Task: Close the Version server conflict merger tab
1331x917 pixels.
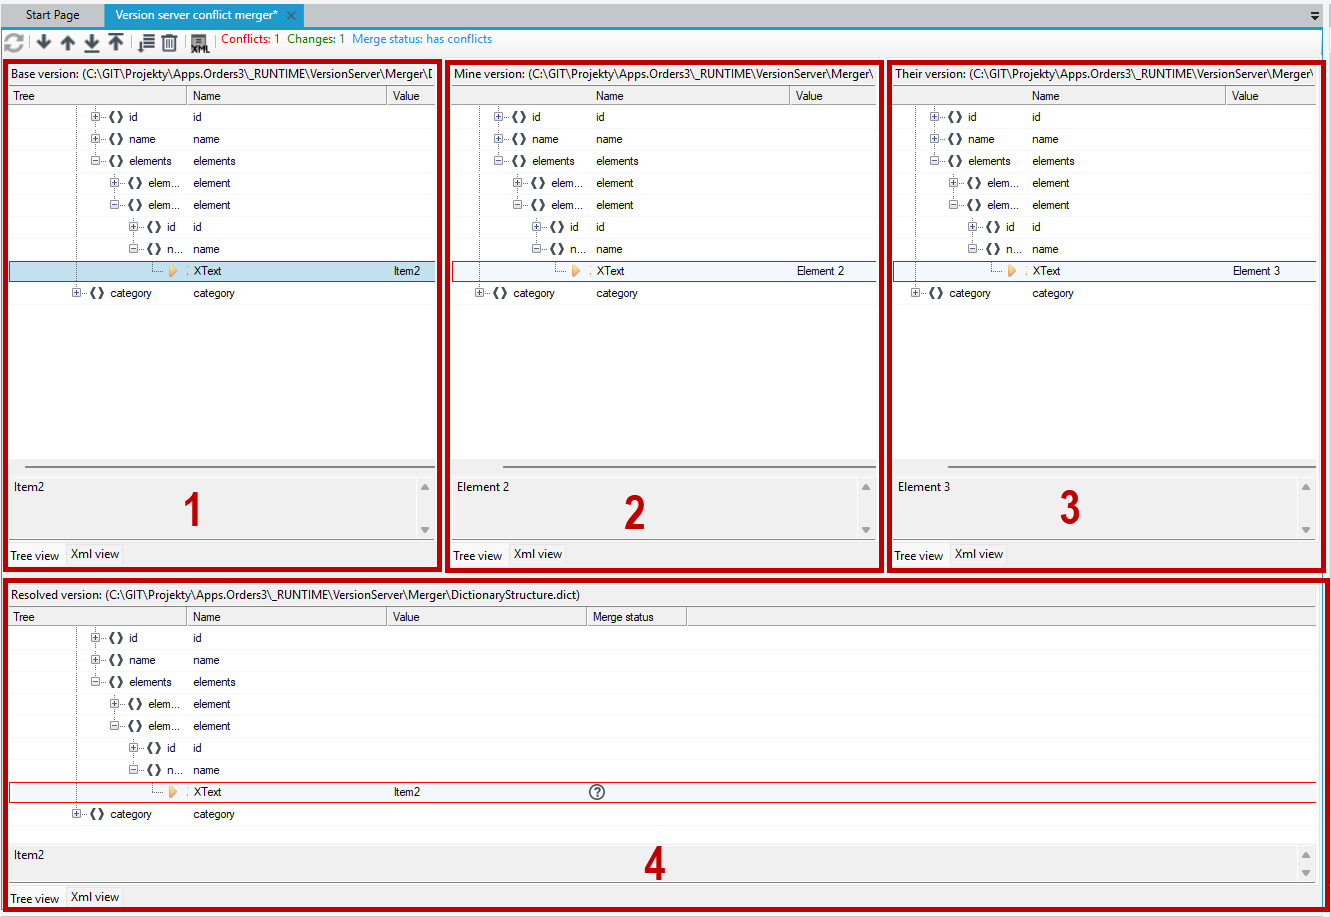Action: [291, 16]
